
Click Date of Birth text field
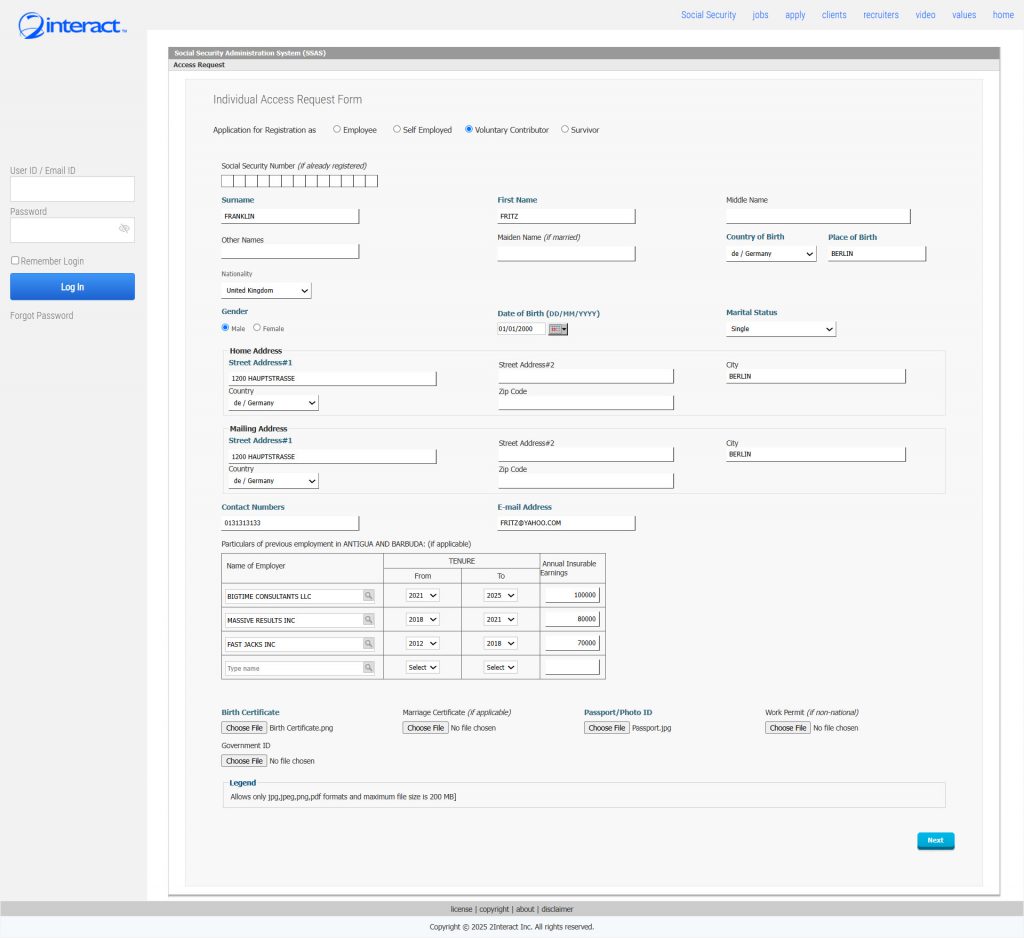pos(521,329)
